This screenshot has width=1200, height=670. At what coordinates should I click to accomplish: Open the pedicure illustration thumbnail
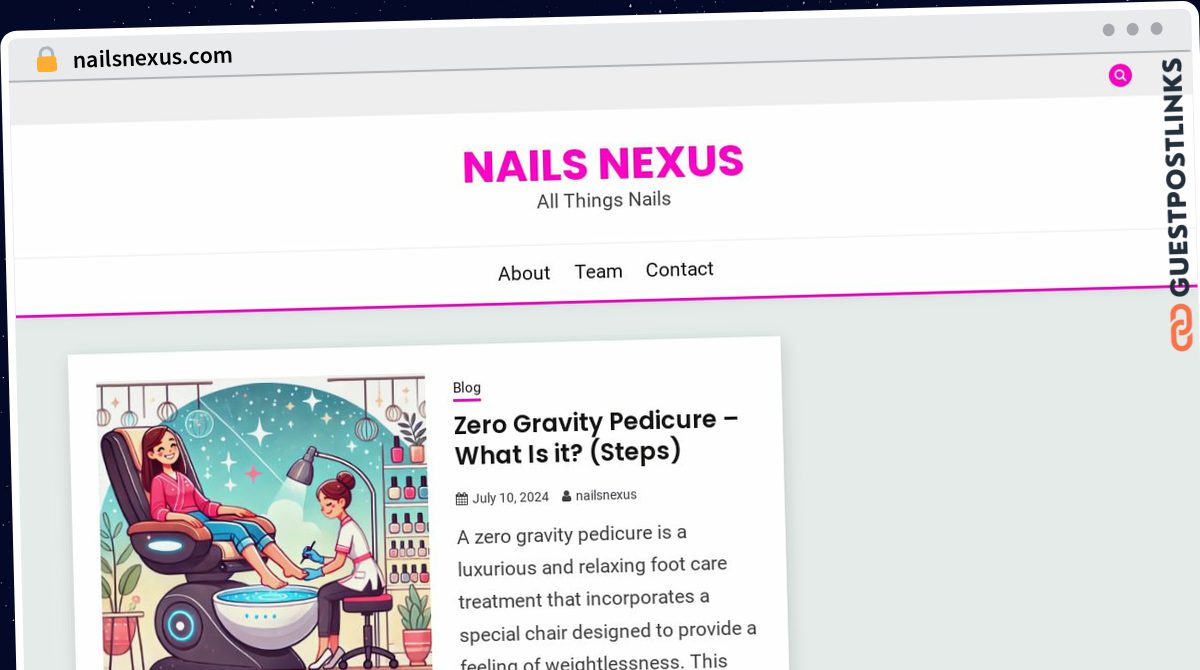(263, 524)
